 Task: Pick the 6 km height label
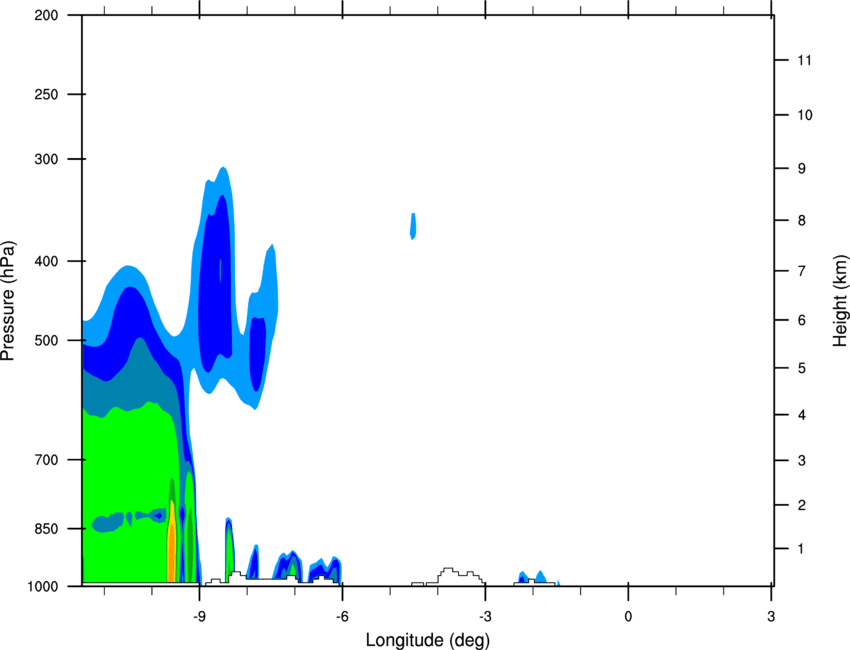802,320
